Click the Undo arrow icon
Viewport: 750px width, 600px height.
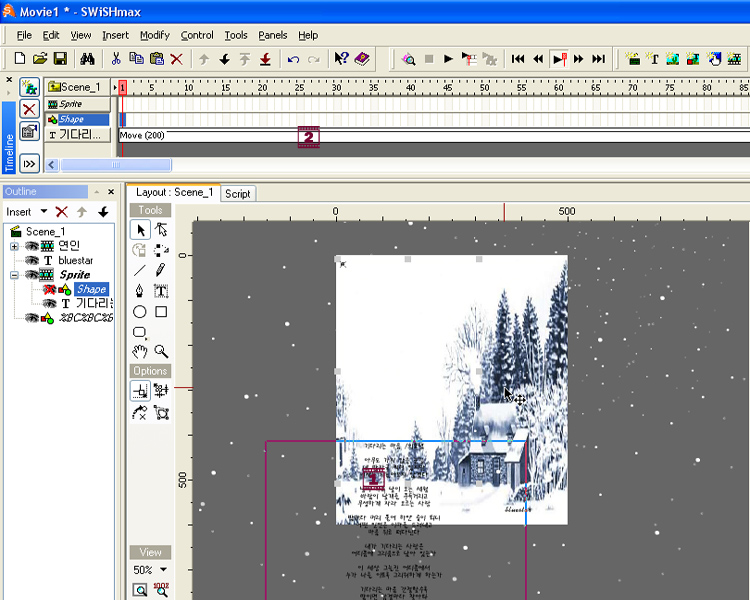pos(293,59)
